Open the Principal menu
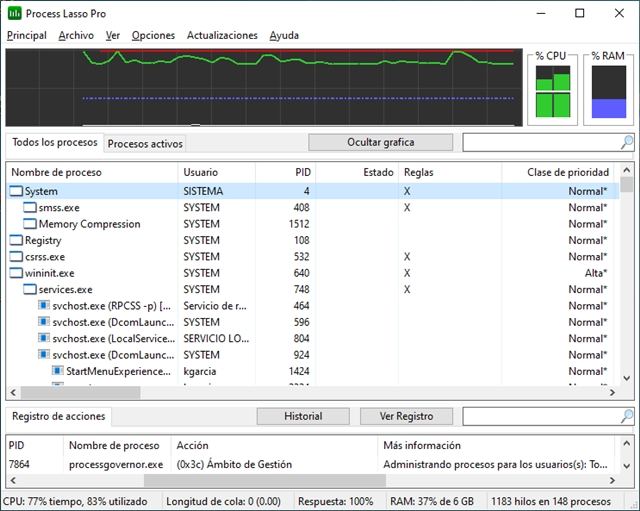The image size is (640, 511). tap(27, 36)
